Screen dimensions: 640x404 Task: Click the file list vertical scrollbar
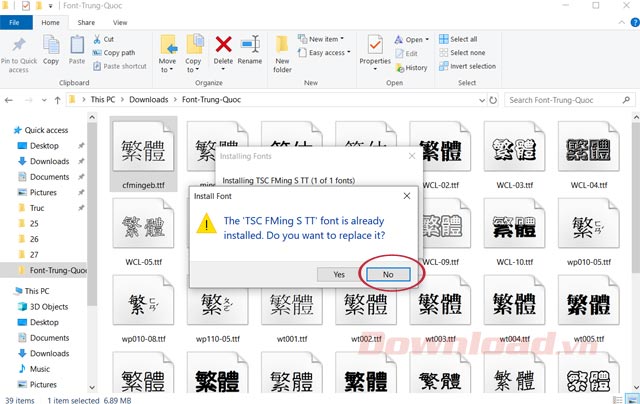[x=636, y=198]
